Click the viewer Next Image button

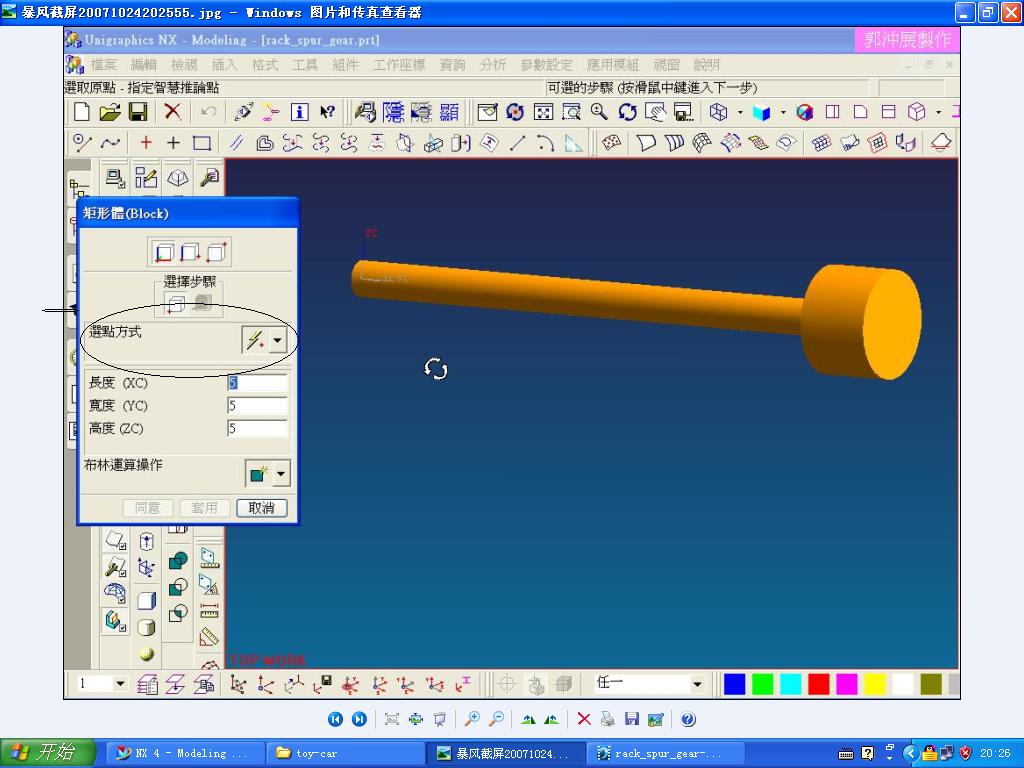pos(359,719)
